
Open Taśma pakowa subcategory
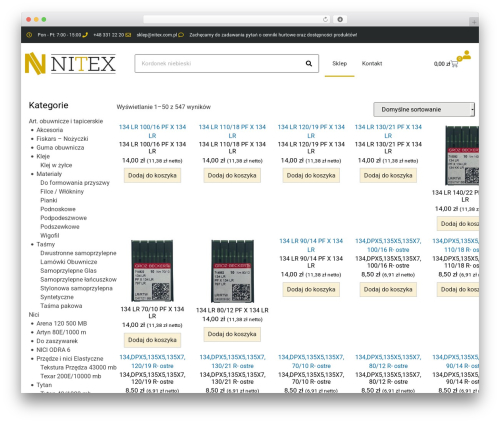tap(61, 306)
